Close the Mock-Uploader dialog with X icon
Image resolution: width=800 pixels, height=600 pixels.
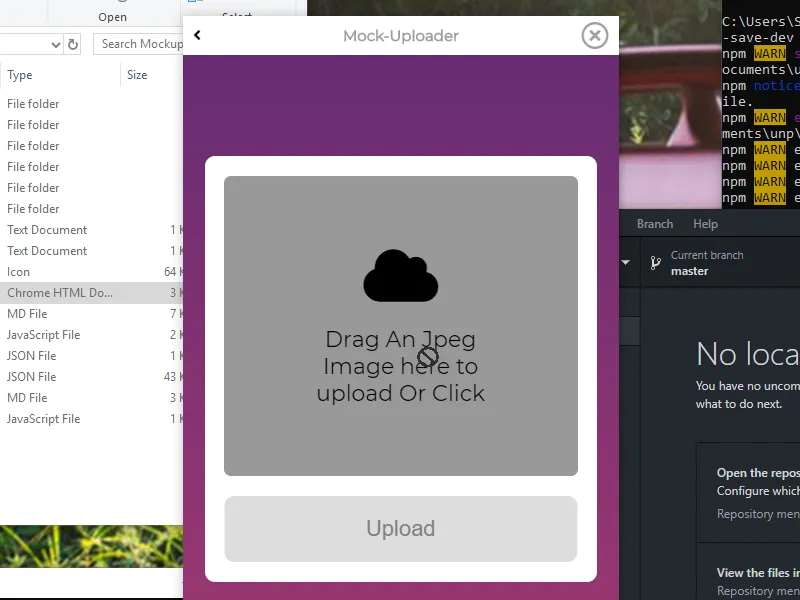594,36
